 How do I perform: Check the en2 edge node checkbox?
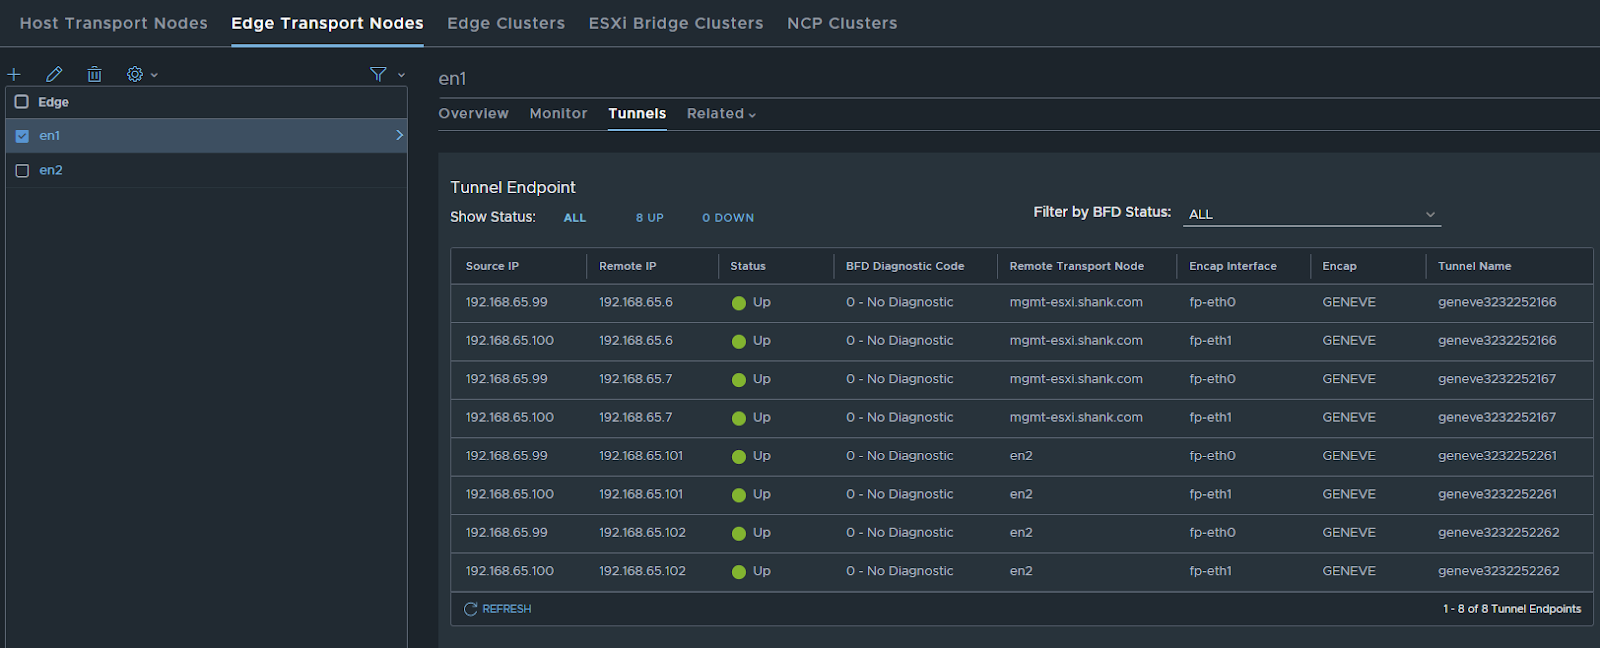(22, 171)
